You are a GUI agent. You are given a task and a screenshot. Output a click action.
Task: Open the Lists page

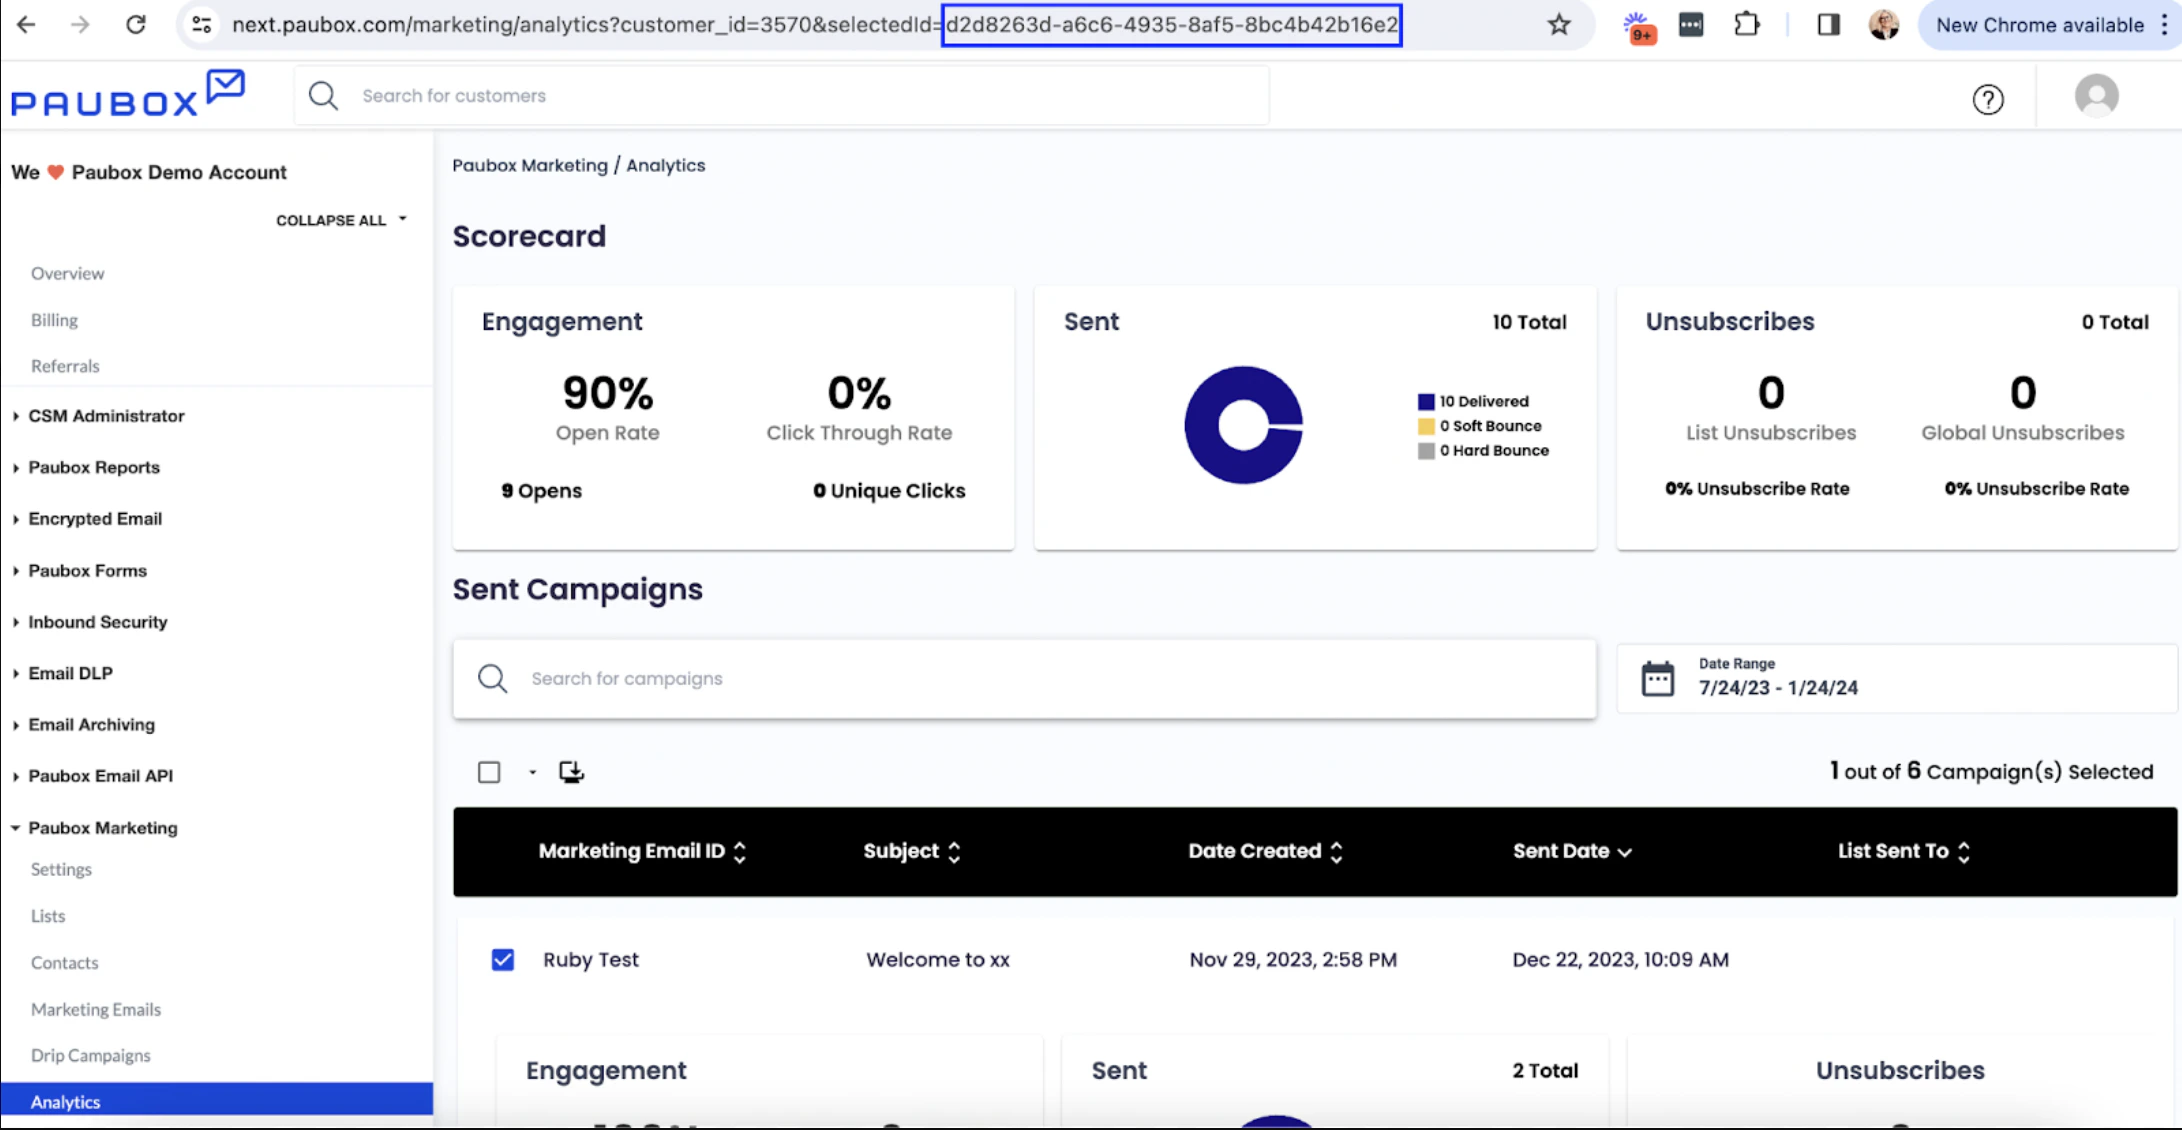48,916
